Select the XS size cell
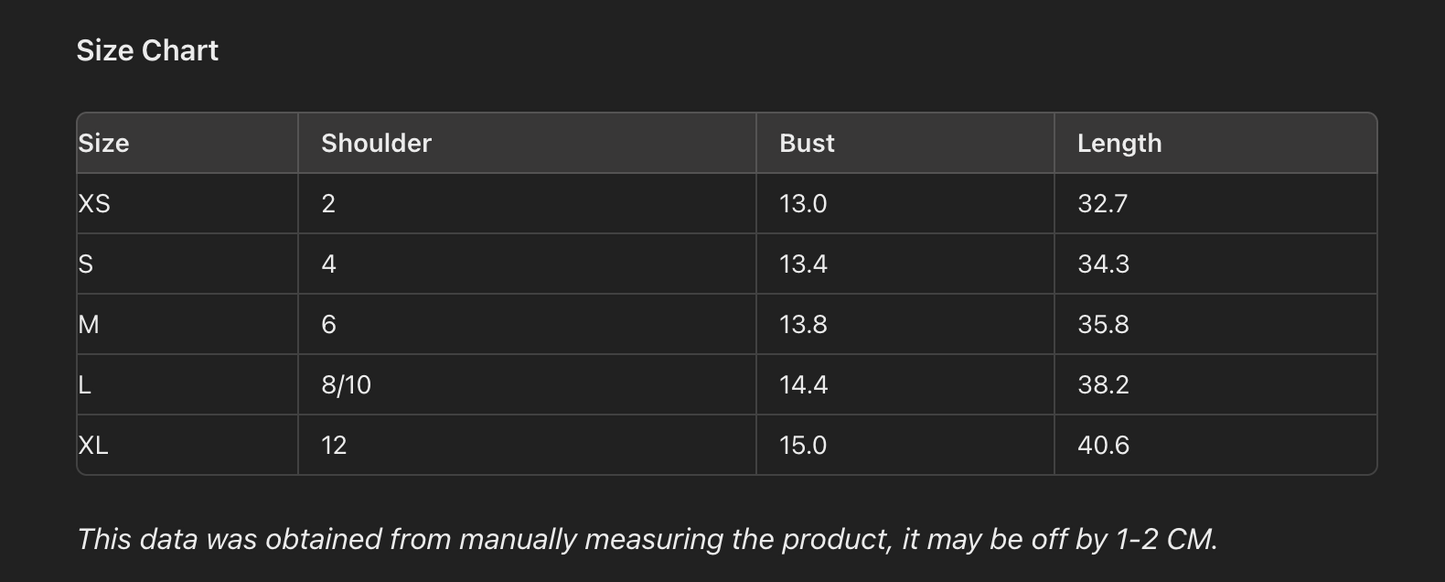The width and height of the screenshot is (1445, 582). [95, 204]
